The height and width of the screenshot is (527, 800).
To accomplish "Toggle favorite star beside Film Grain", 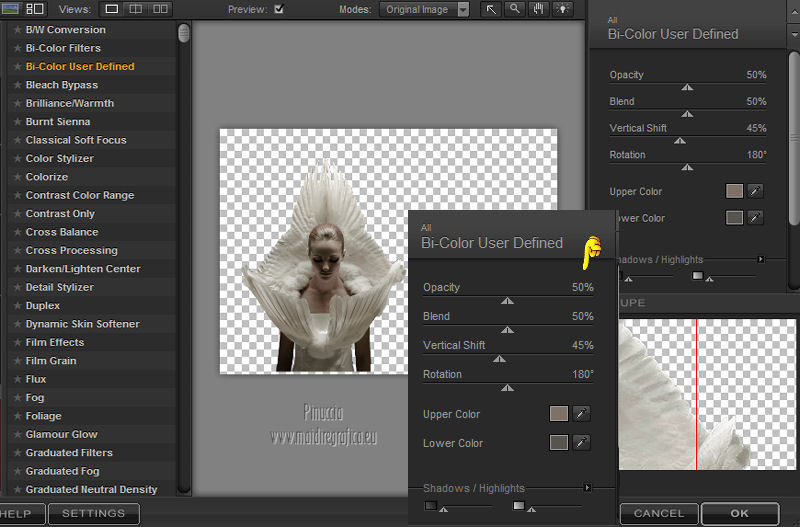I will click(17, 361).
